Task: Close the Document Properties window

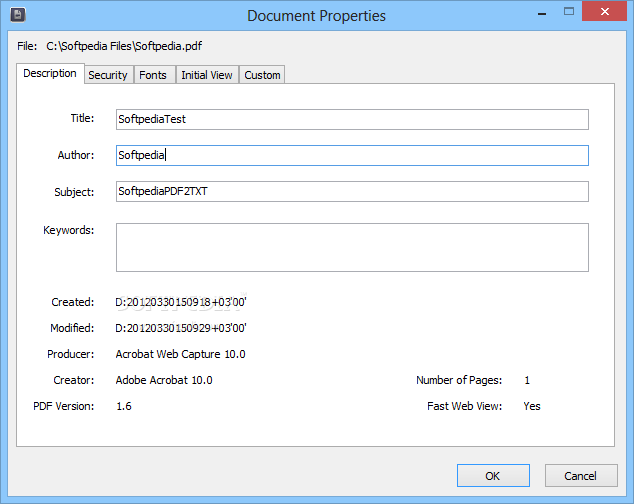Action: pyautogui.click(x=604, y=11)
